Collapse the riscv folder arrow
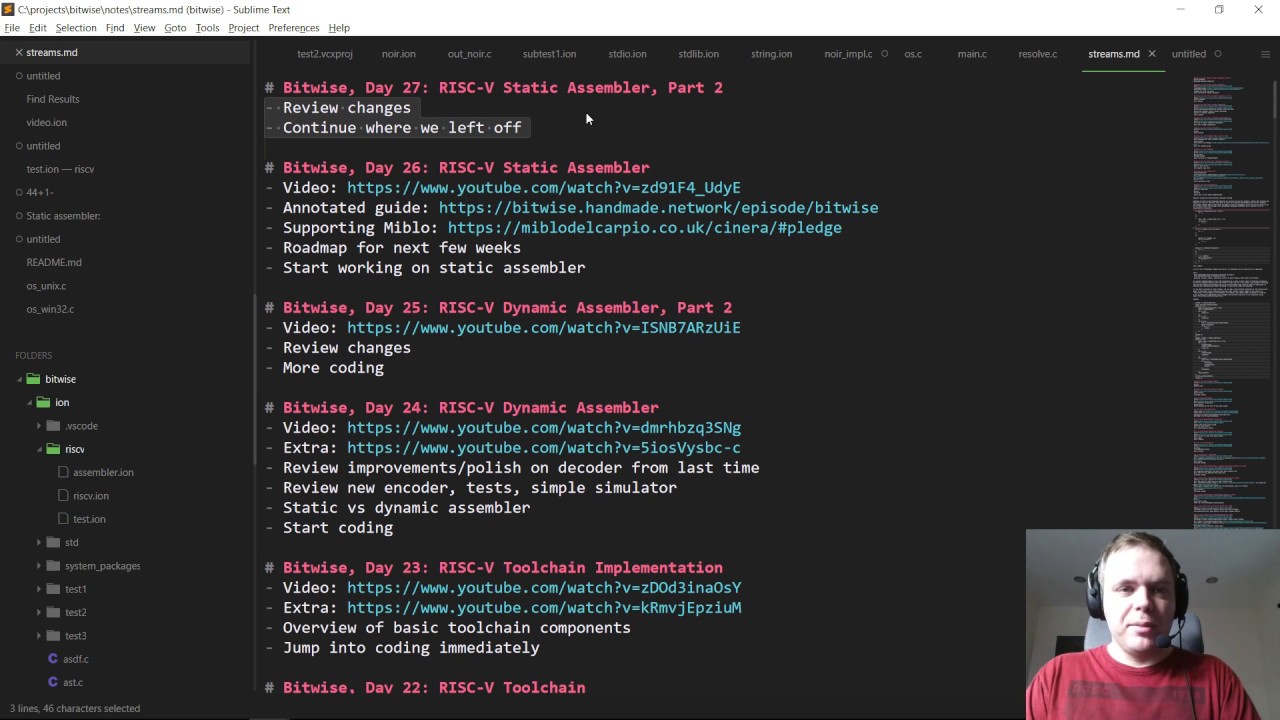The image size is (1280, 720). point(39,449)
